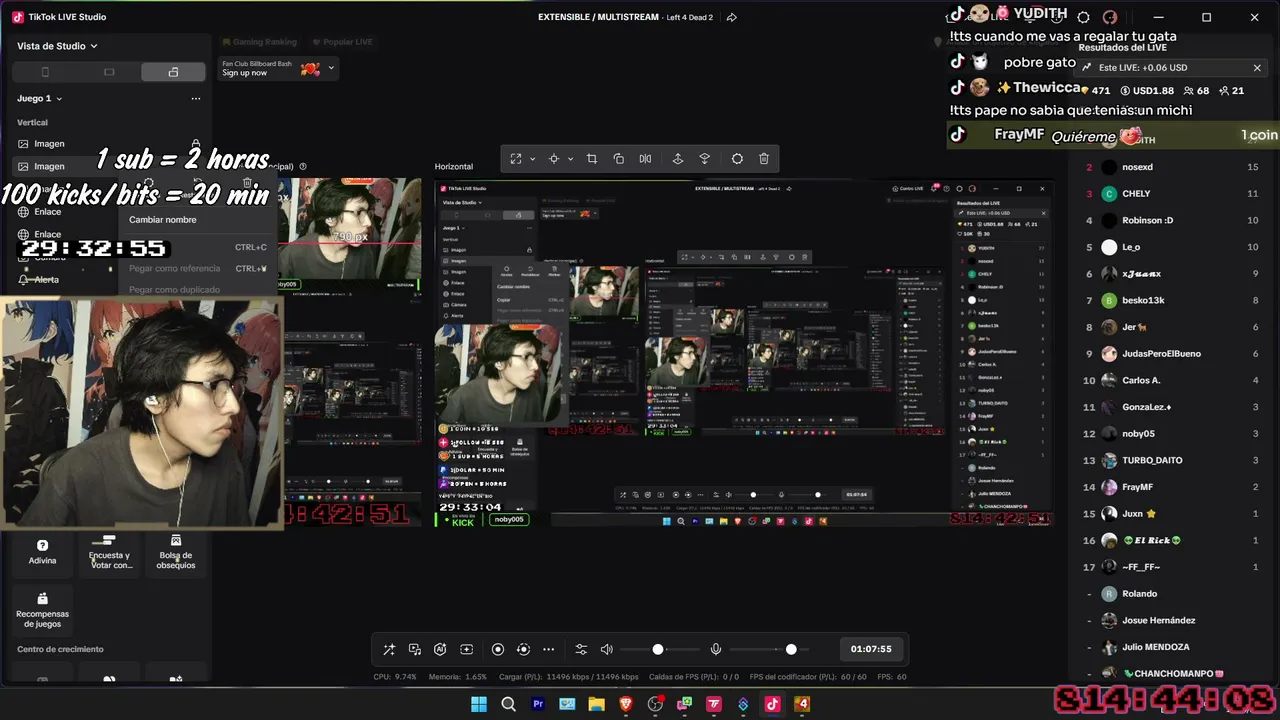Open Encuesta y Votar tool

109,552
